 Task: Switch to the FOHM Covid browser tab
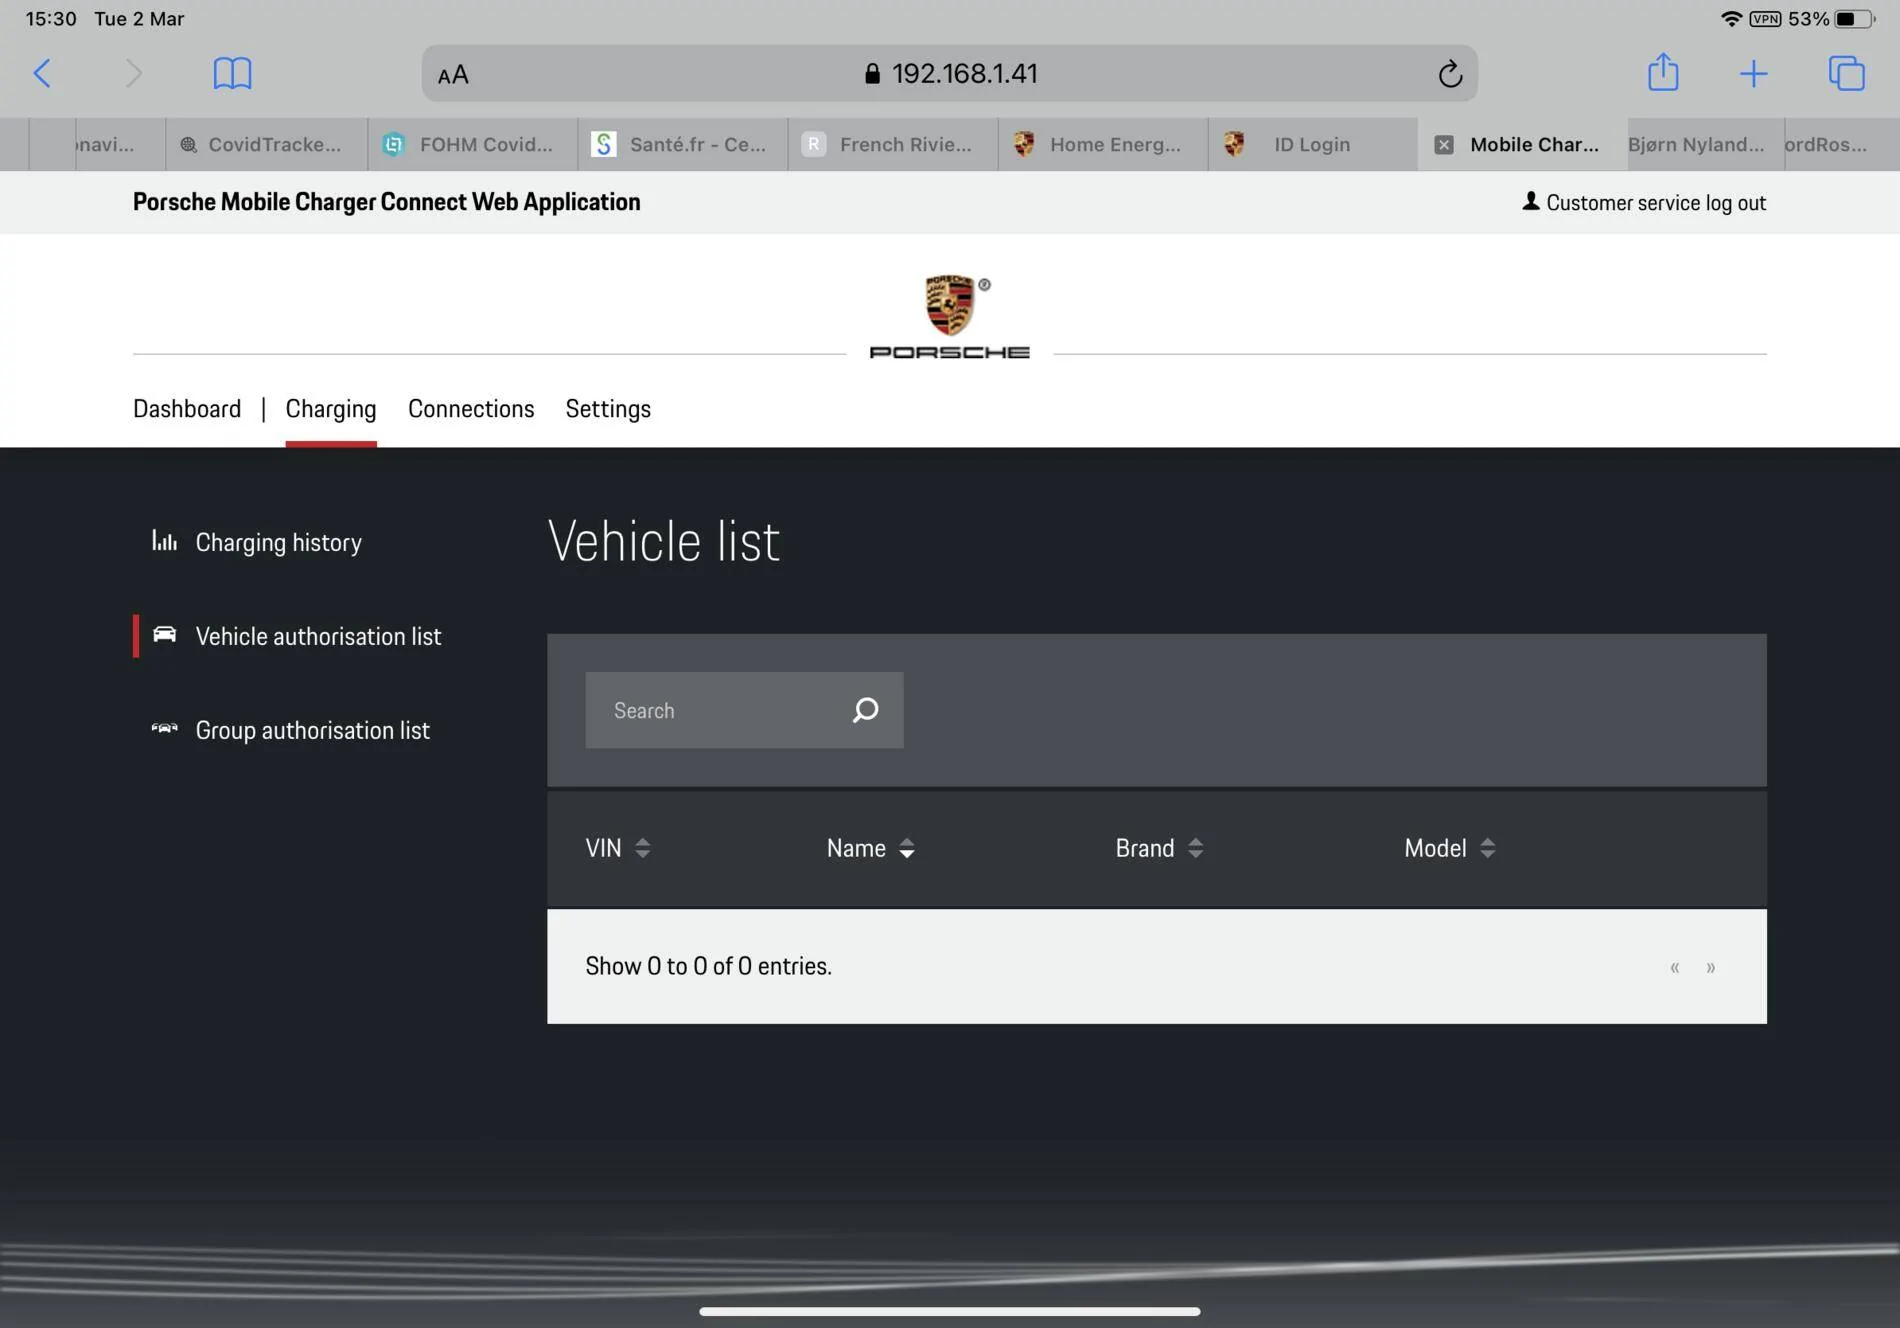[473, 145]
